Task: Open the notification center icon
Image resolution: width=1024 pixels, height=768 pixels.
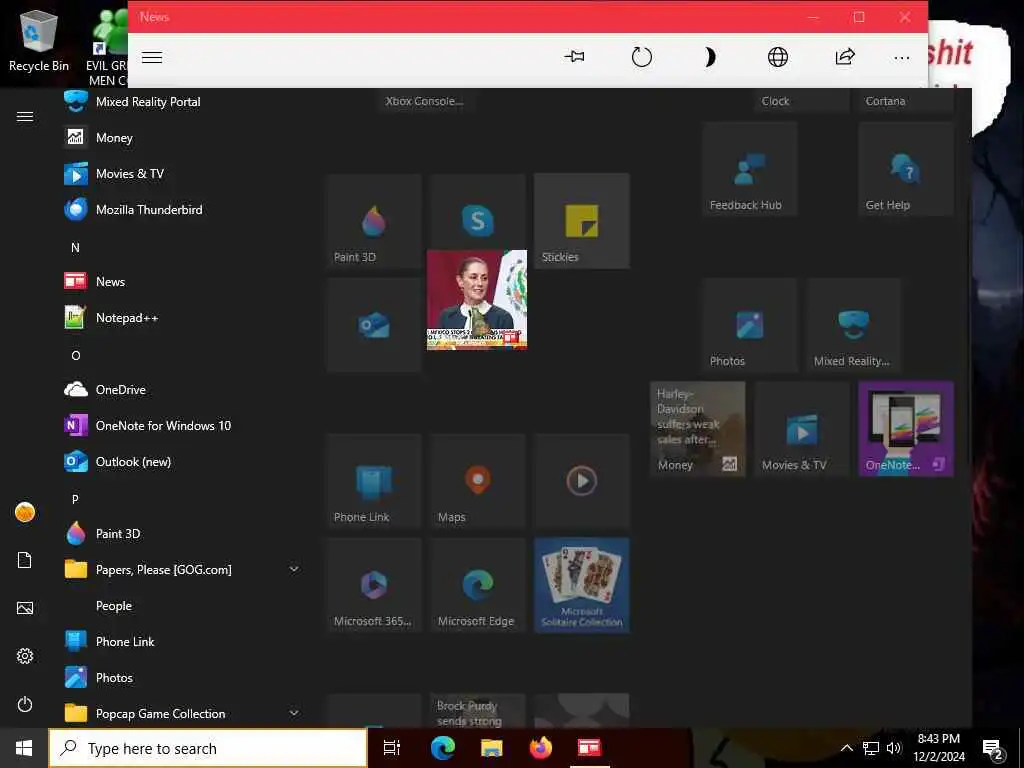Action: coord(993,749)
